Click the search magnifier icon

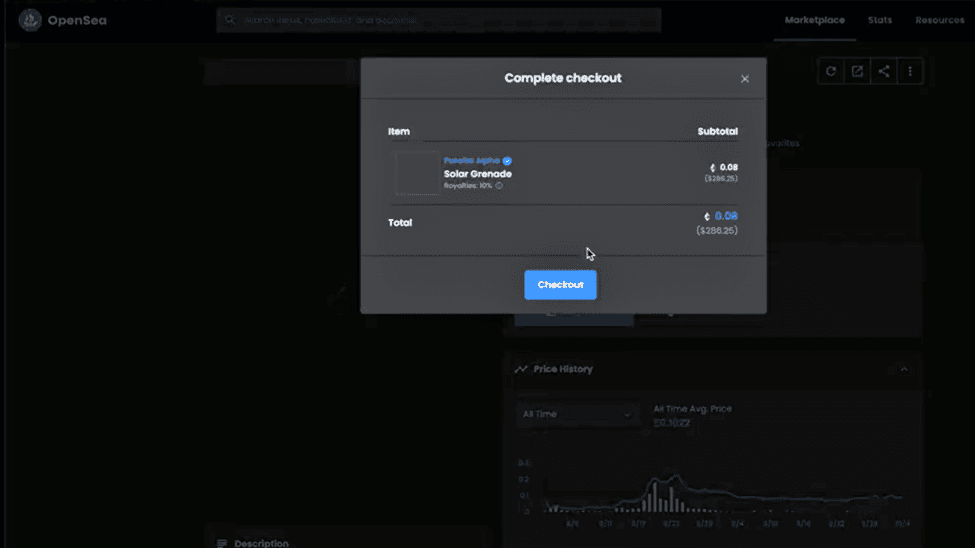click(230, 20)
